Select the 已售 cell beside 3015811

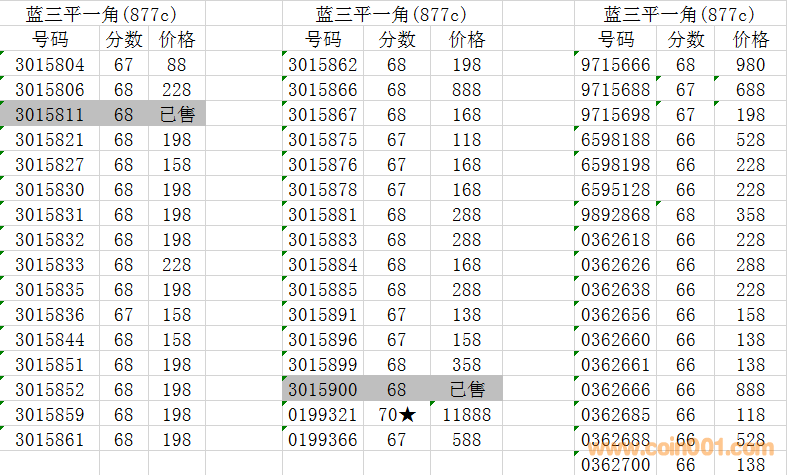tap(177, 114)
